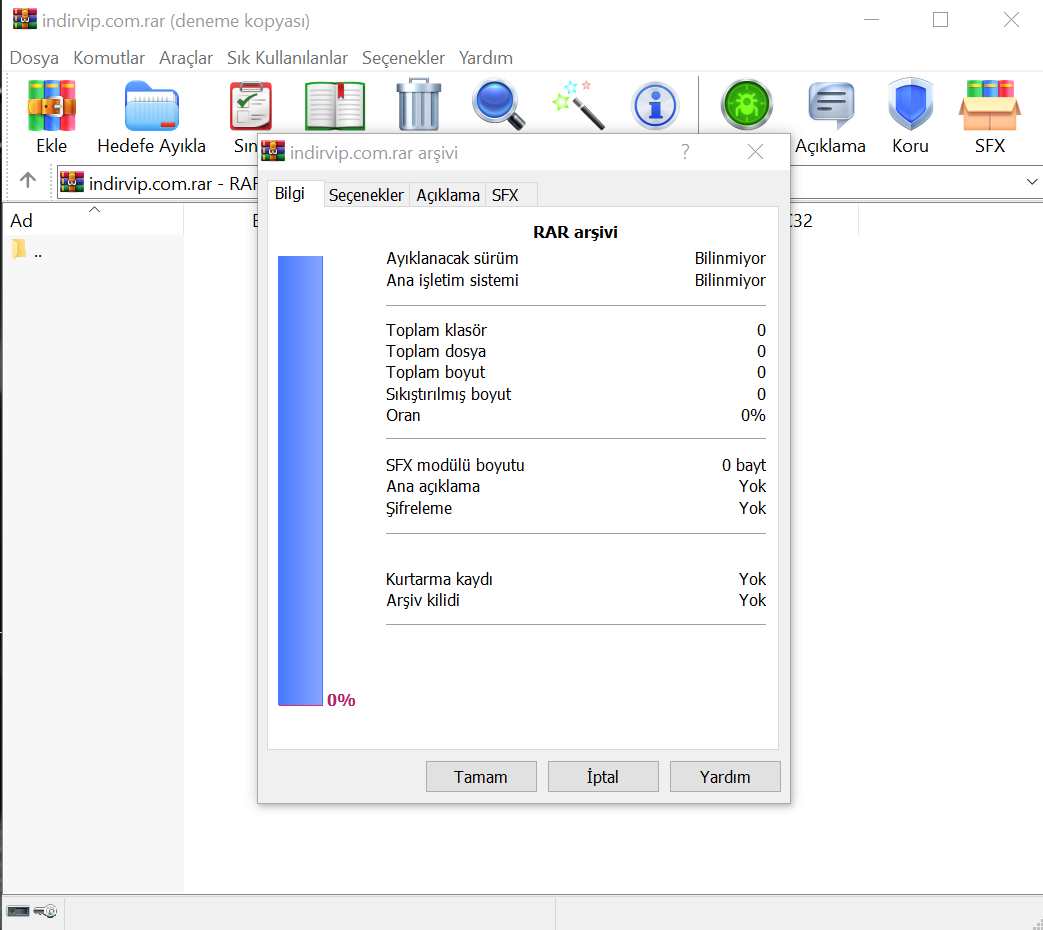Click the Ekle (add to archive) toolbar icon
Image resolution: width=1043 pixels, height=930 pixels.
point(52,106)
